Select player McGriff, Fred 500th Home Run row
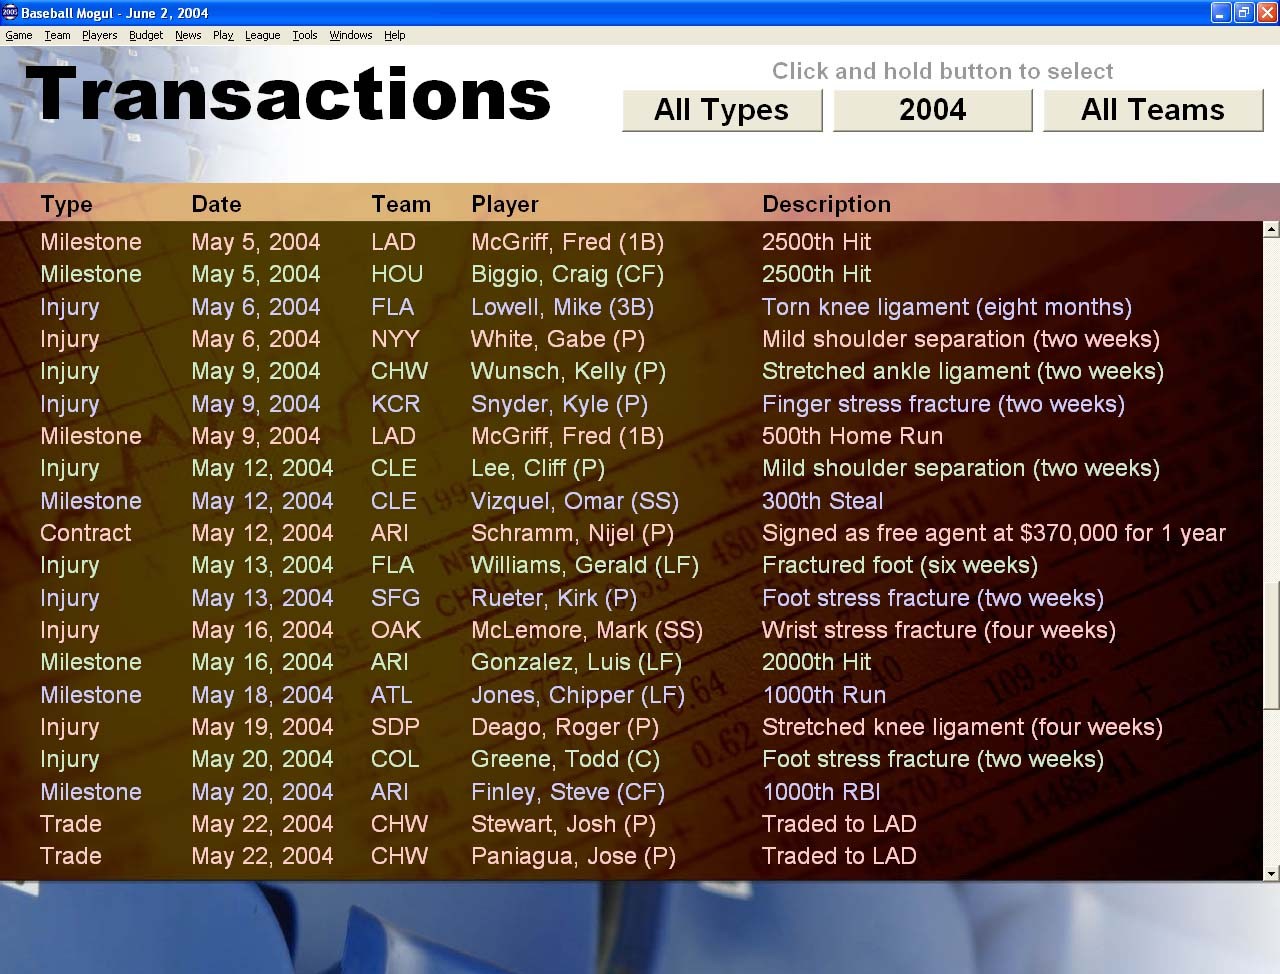The image size is (1280, 974). pyautogui.click(x=567, y=436)
